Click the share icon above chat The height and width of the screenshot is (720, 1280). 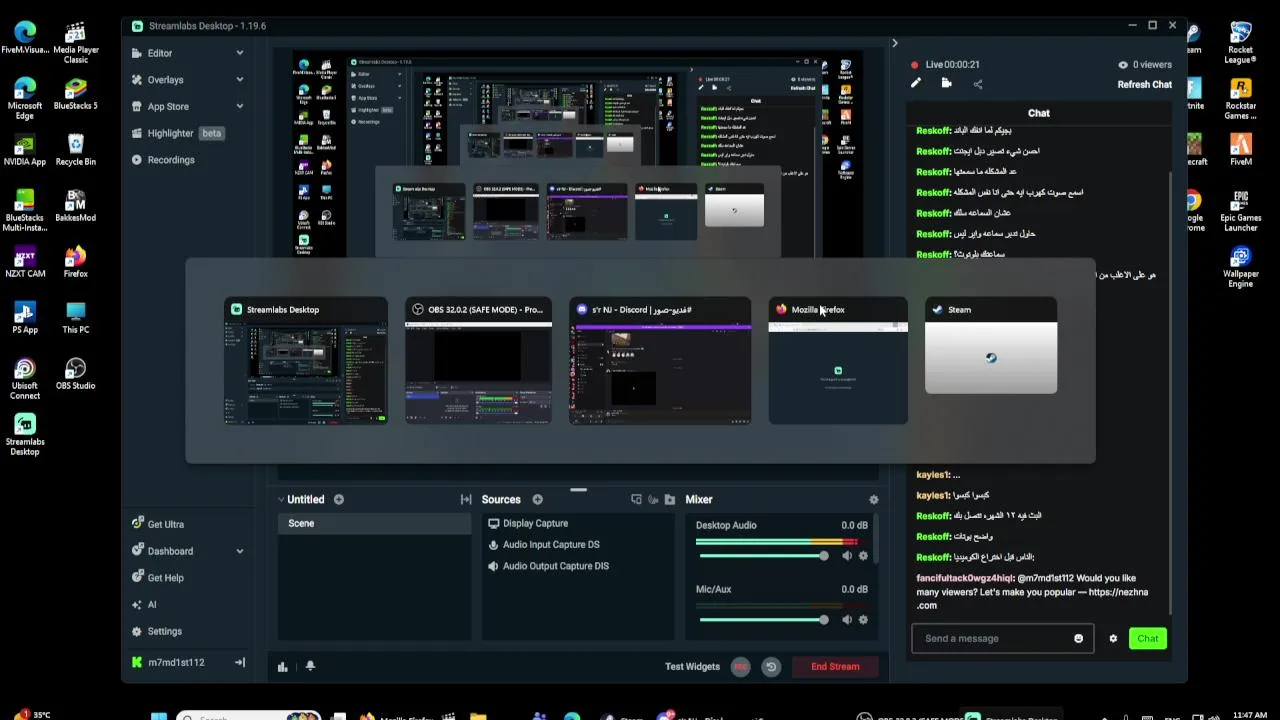click(x=978, y=84)
